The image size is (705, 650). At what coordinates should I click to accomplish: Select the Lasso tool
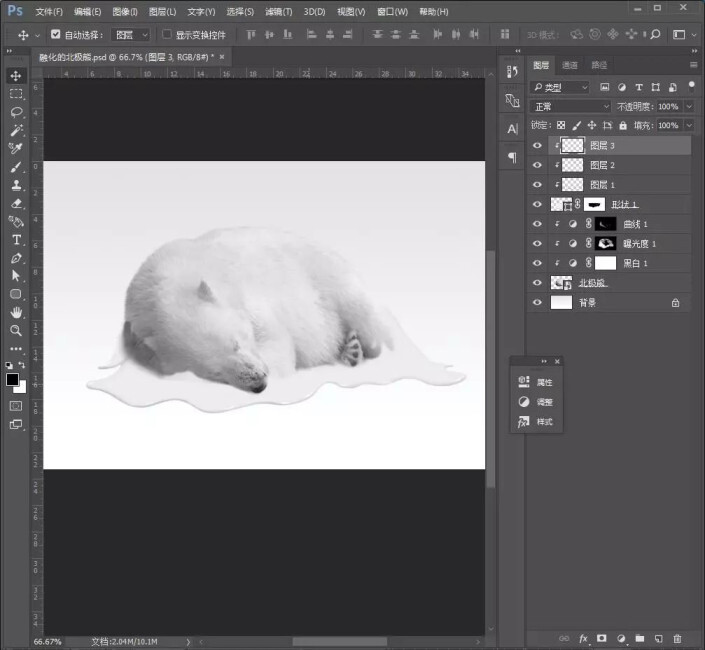[16, 112]
